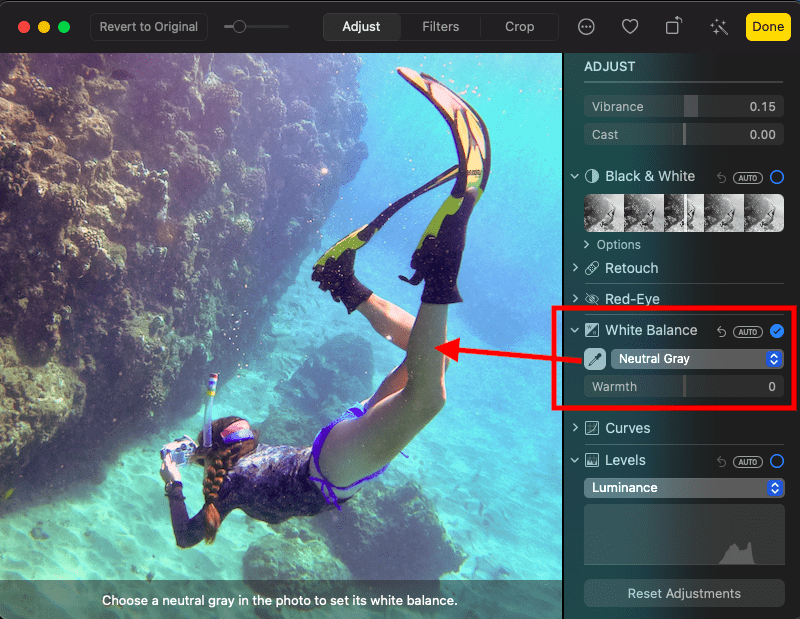Click the Retouch bandage icon
Viewport: 800px width, 619px height.
592,268
